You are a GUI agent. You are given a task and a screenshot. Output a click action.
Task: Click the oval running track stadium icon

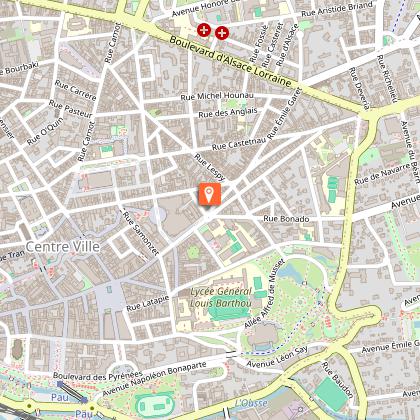coord(156,406)
